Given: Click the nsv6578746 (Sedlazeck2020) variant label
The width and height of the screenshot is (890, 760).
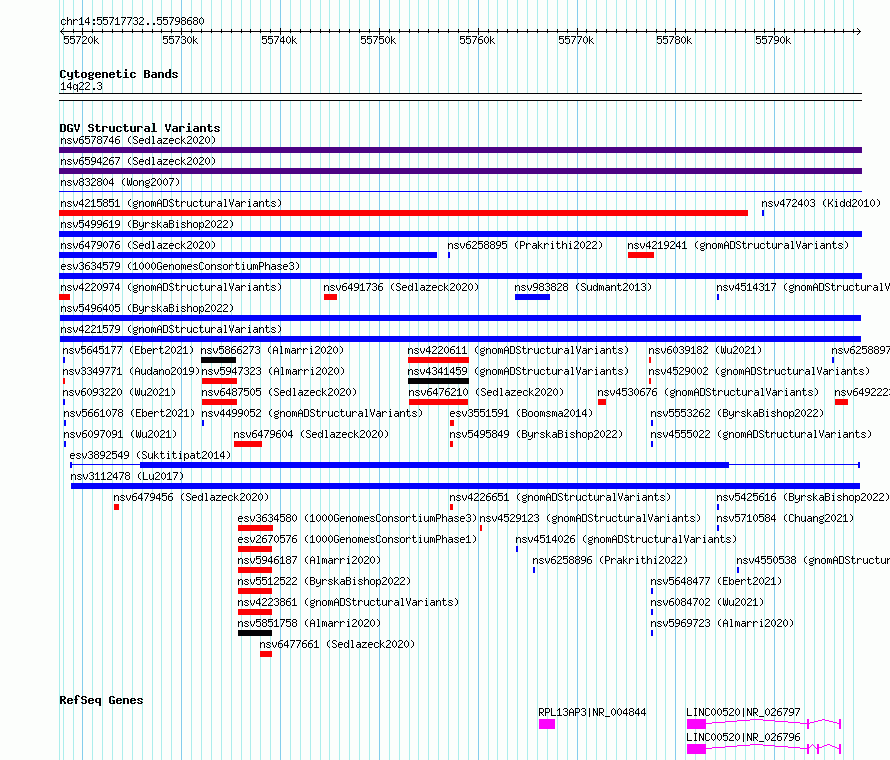Looking at the screenshot, I should coord(138,140).
